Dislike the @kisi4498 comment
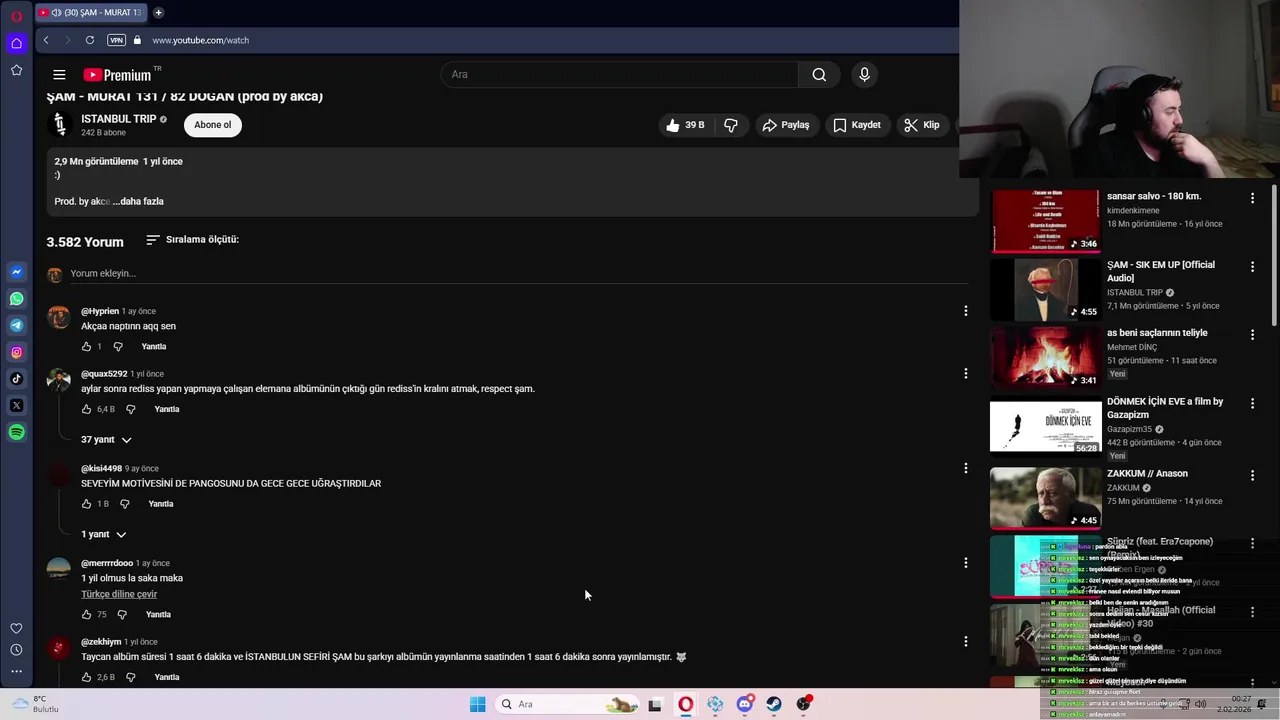Viewport: 1280px width, 720px height. 125,504
